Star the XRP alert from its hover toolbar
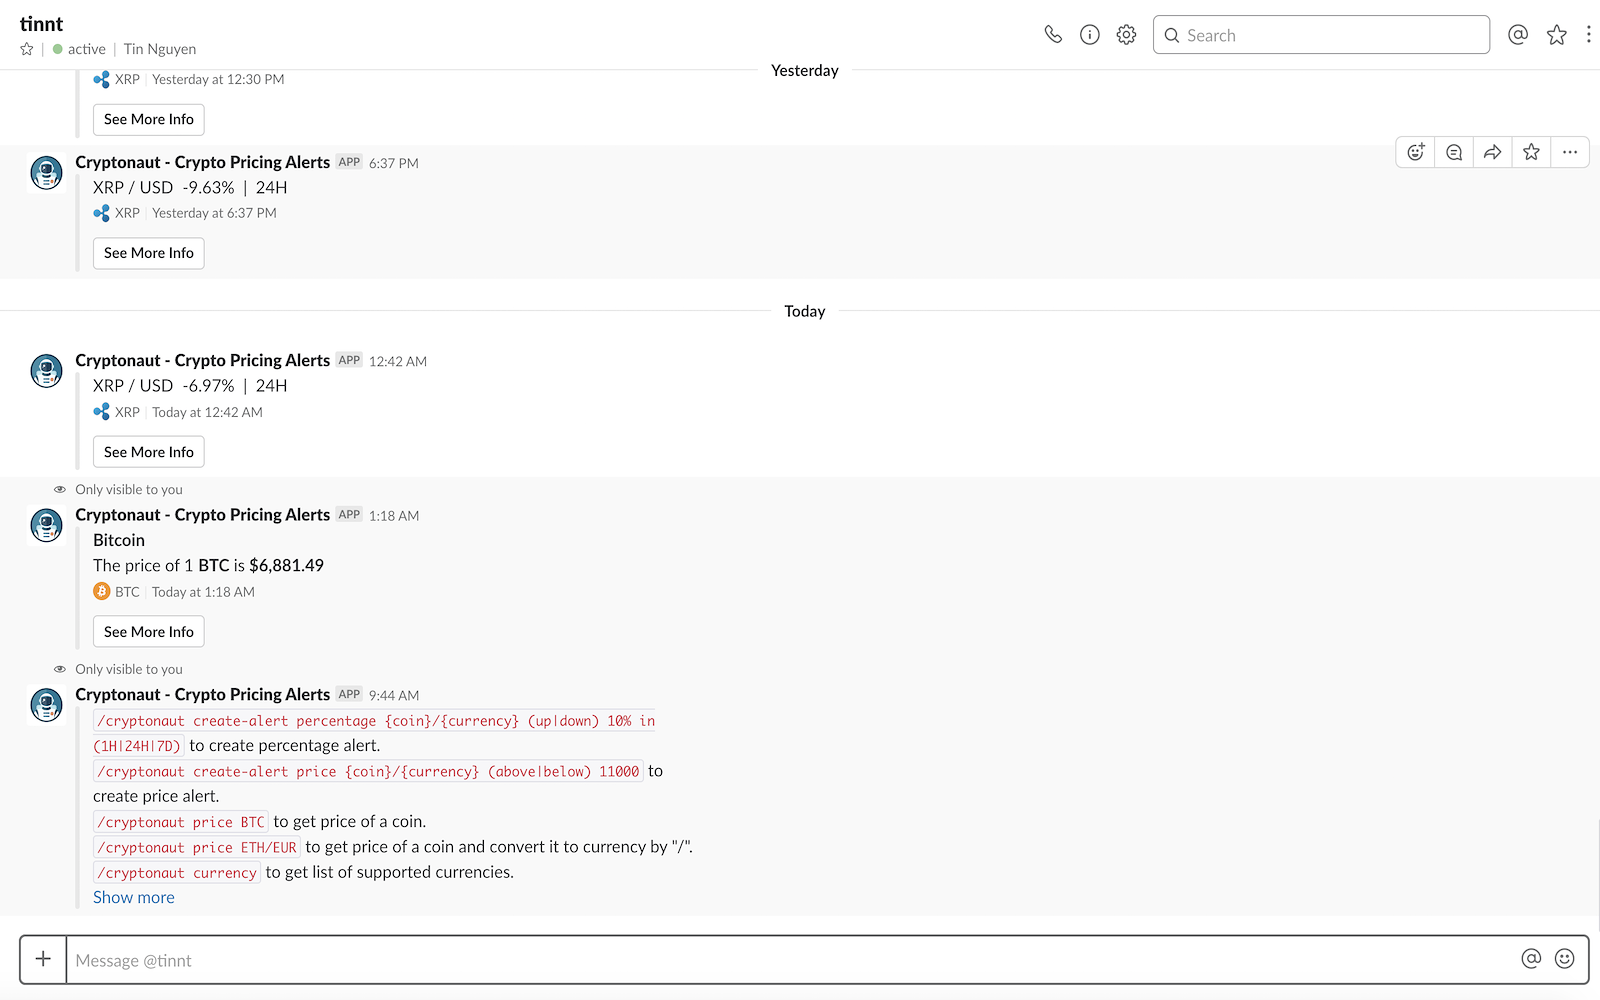 1530,151
